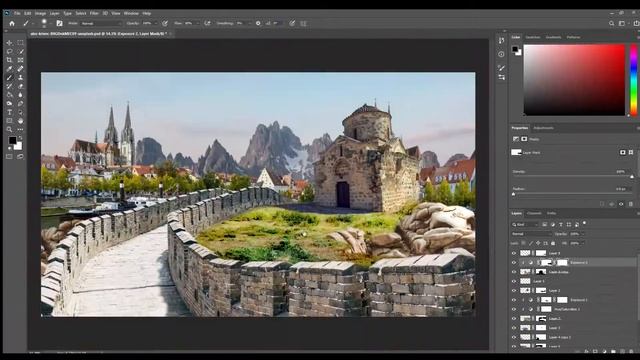The image size is (640, 360).
Task: Open layer filter Kind dropdown
Action: pyautogui.click(x=525, y=224)
